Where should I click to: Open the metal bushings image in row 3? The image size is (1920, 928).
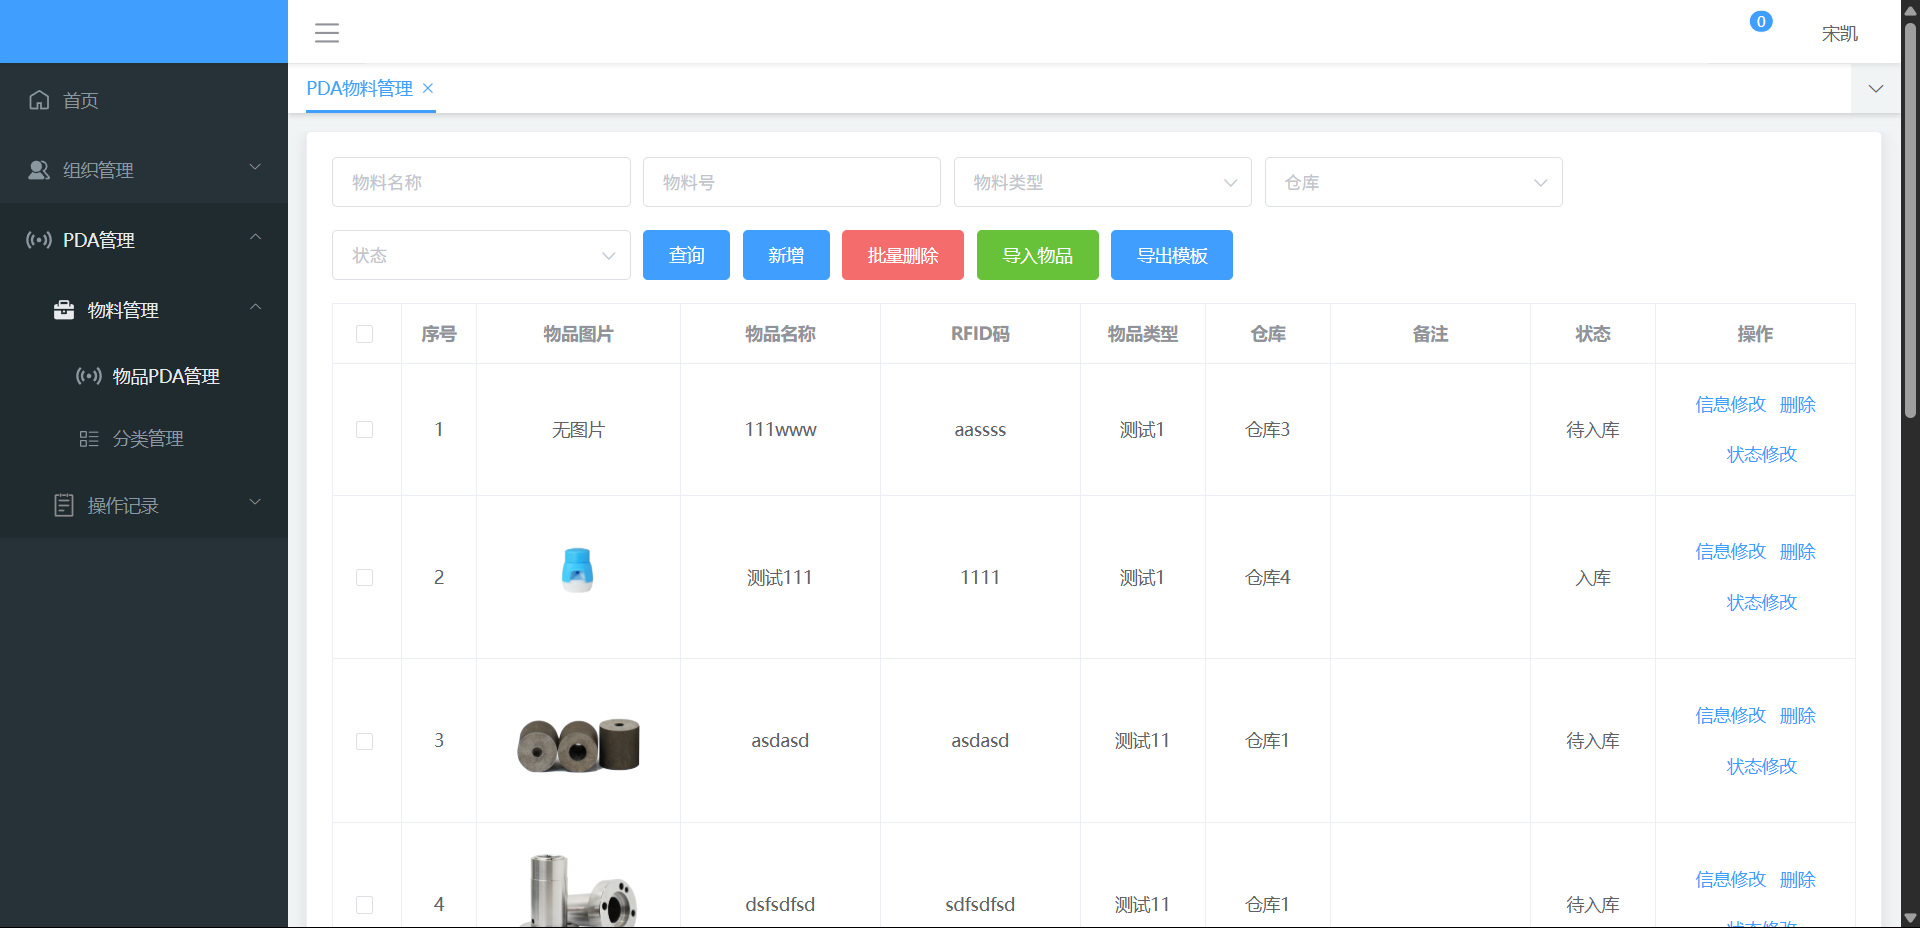pos(578,745)
